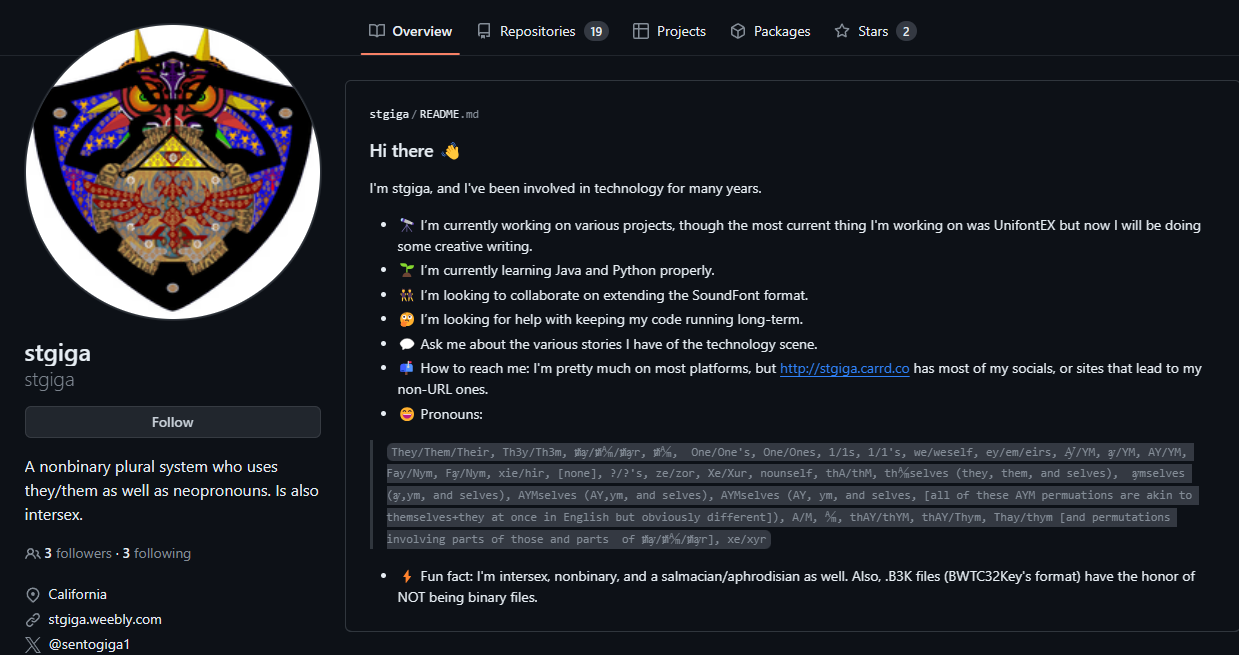Click the large stgiga display name

(58, 353)
